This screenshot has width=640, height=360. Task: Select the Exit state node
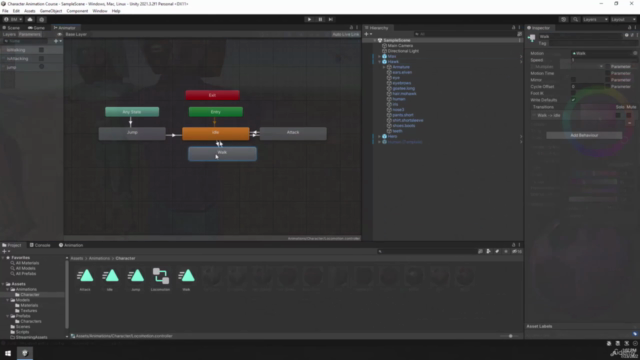point(212,95)
